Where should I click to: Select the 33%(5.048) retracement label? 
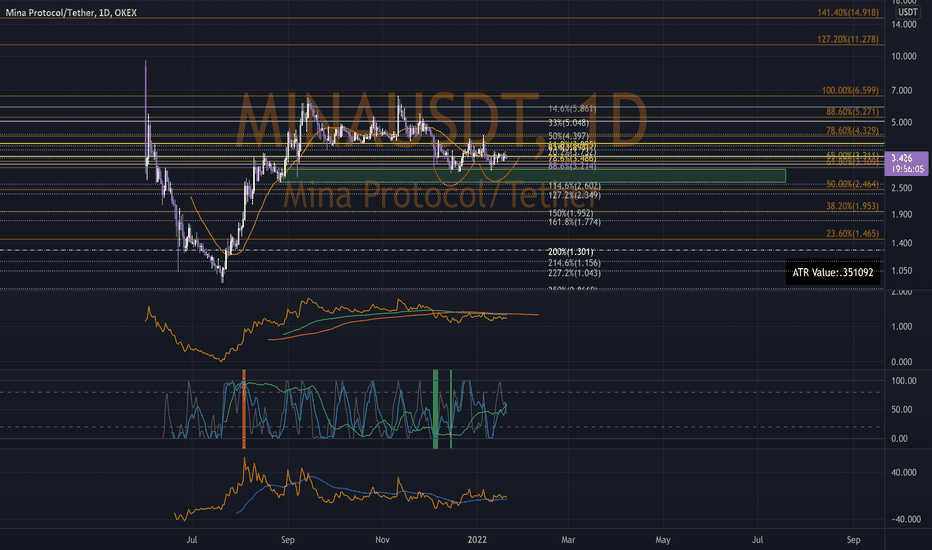pyautogui.click(x=568, y=122)
